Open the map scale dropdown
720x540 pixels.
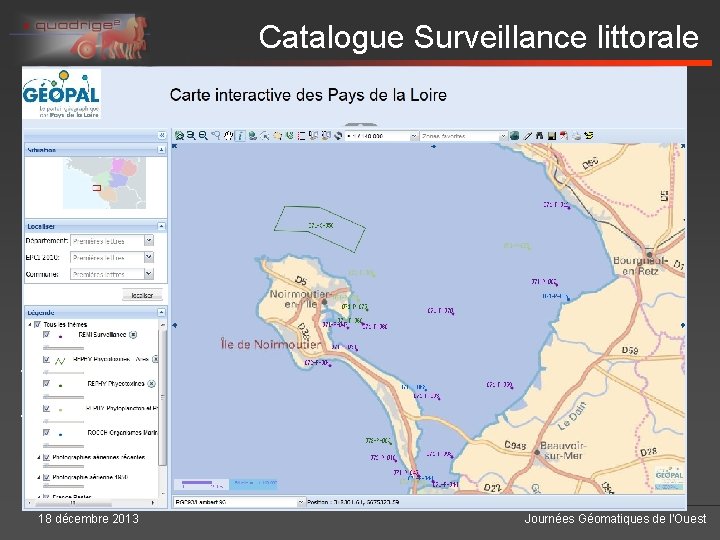pyautogui.click(x=413, y=136)
